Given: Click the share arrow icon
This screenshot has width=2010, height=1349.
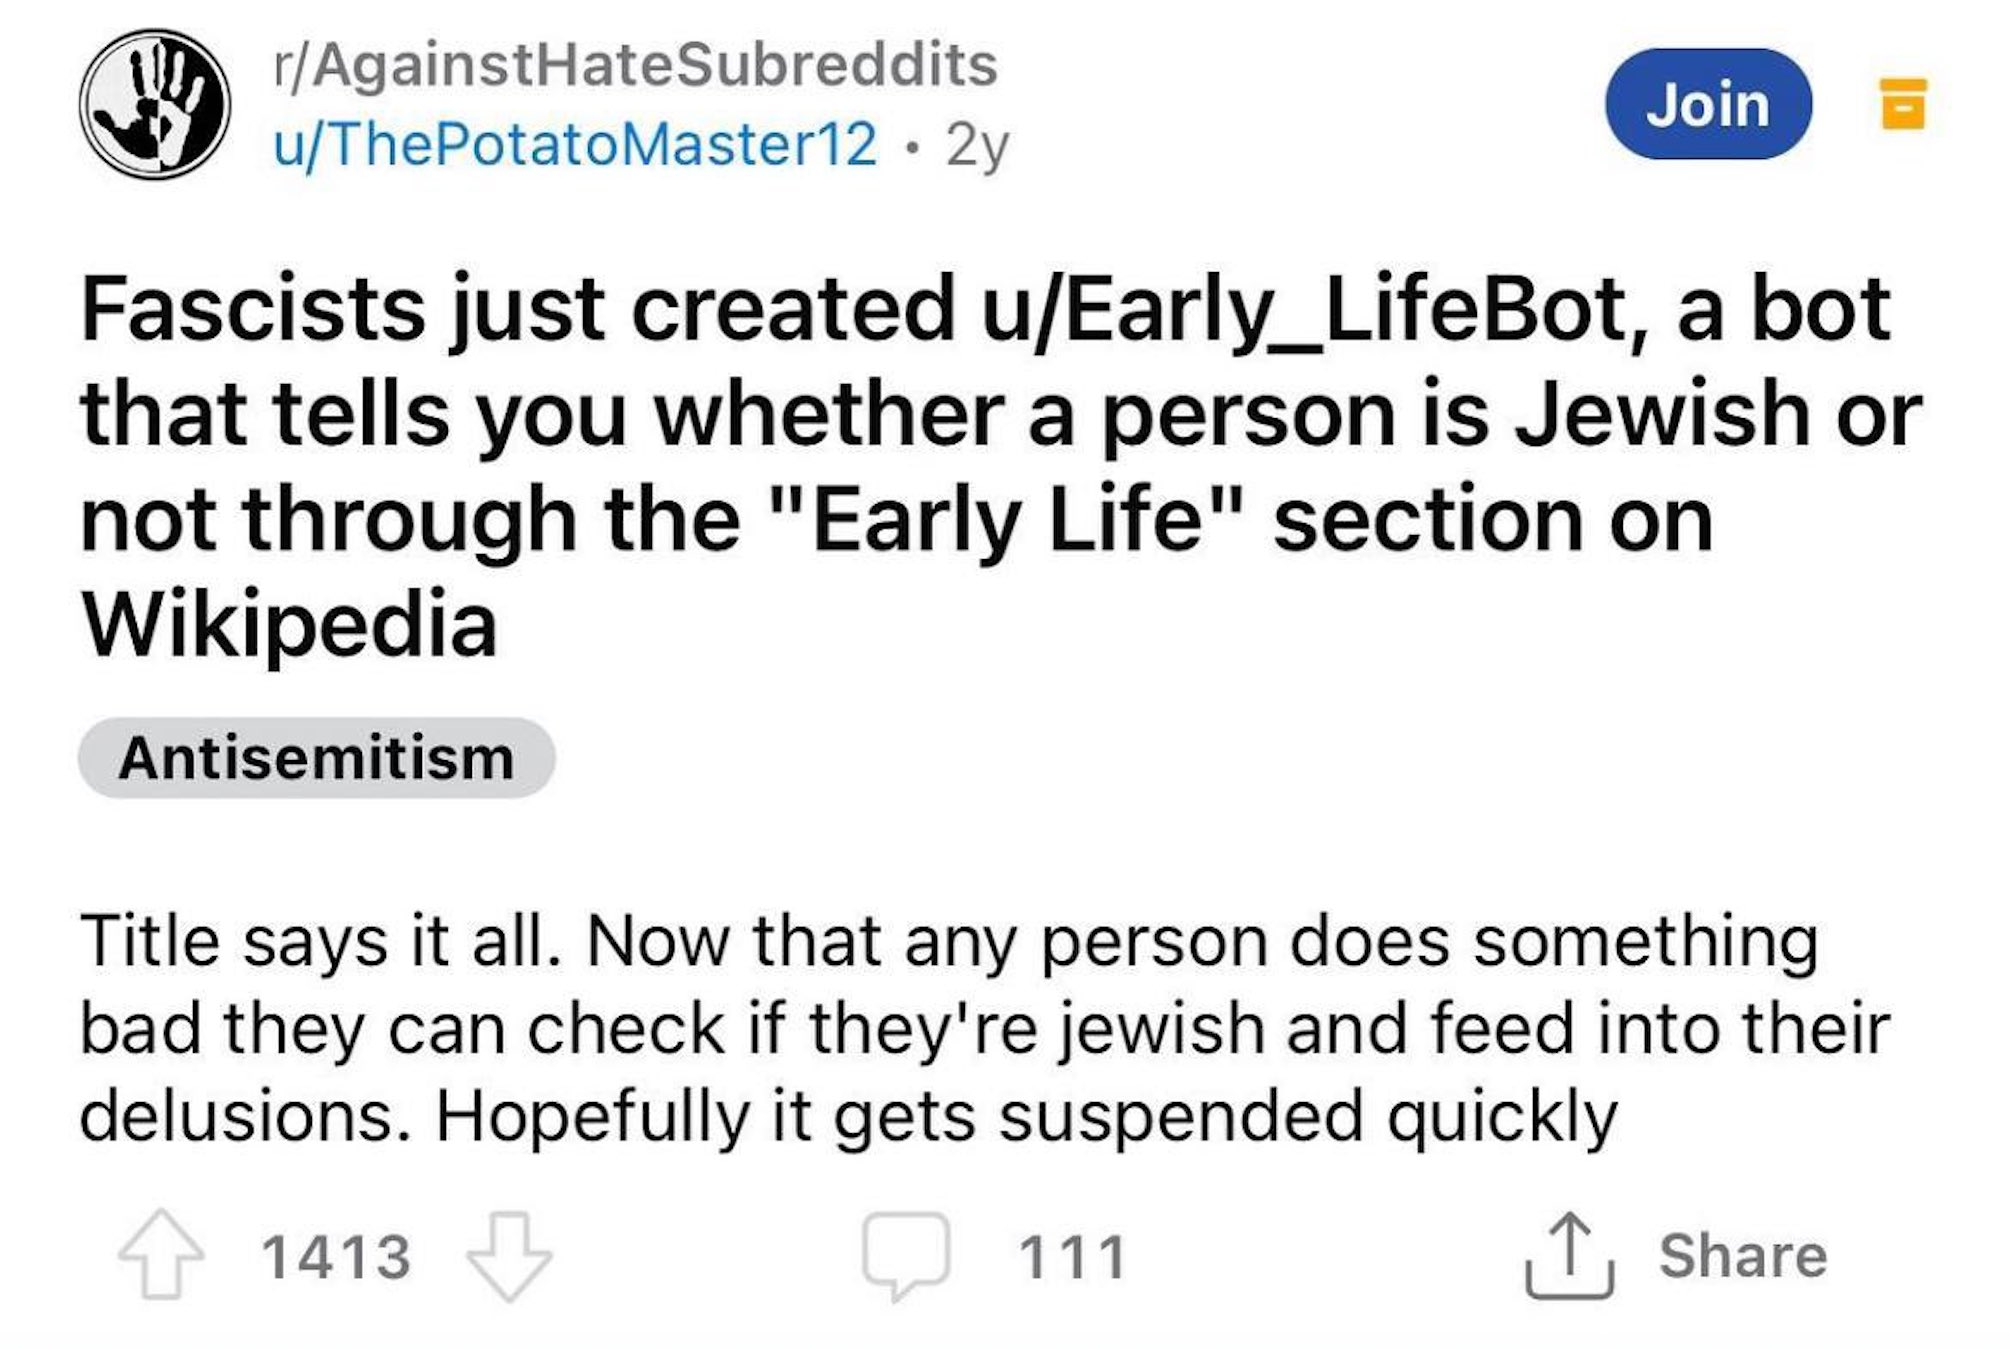Looking at the screenshot, I should pyautogui.click(x=1569, y=1255).
